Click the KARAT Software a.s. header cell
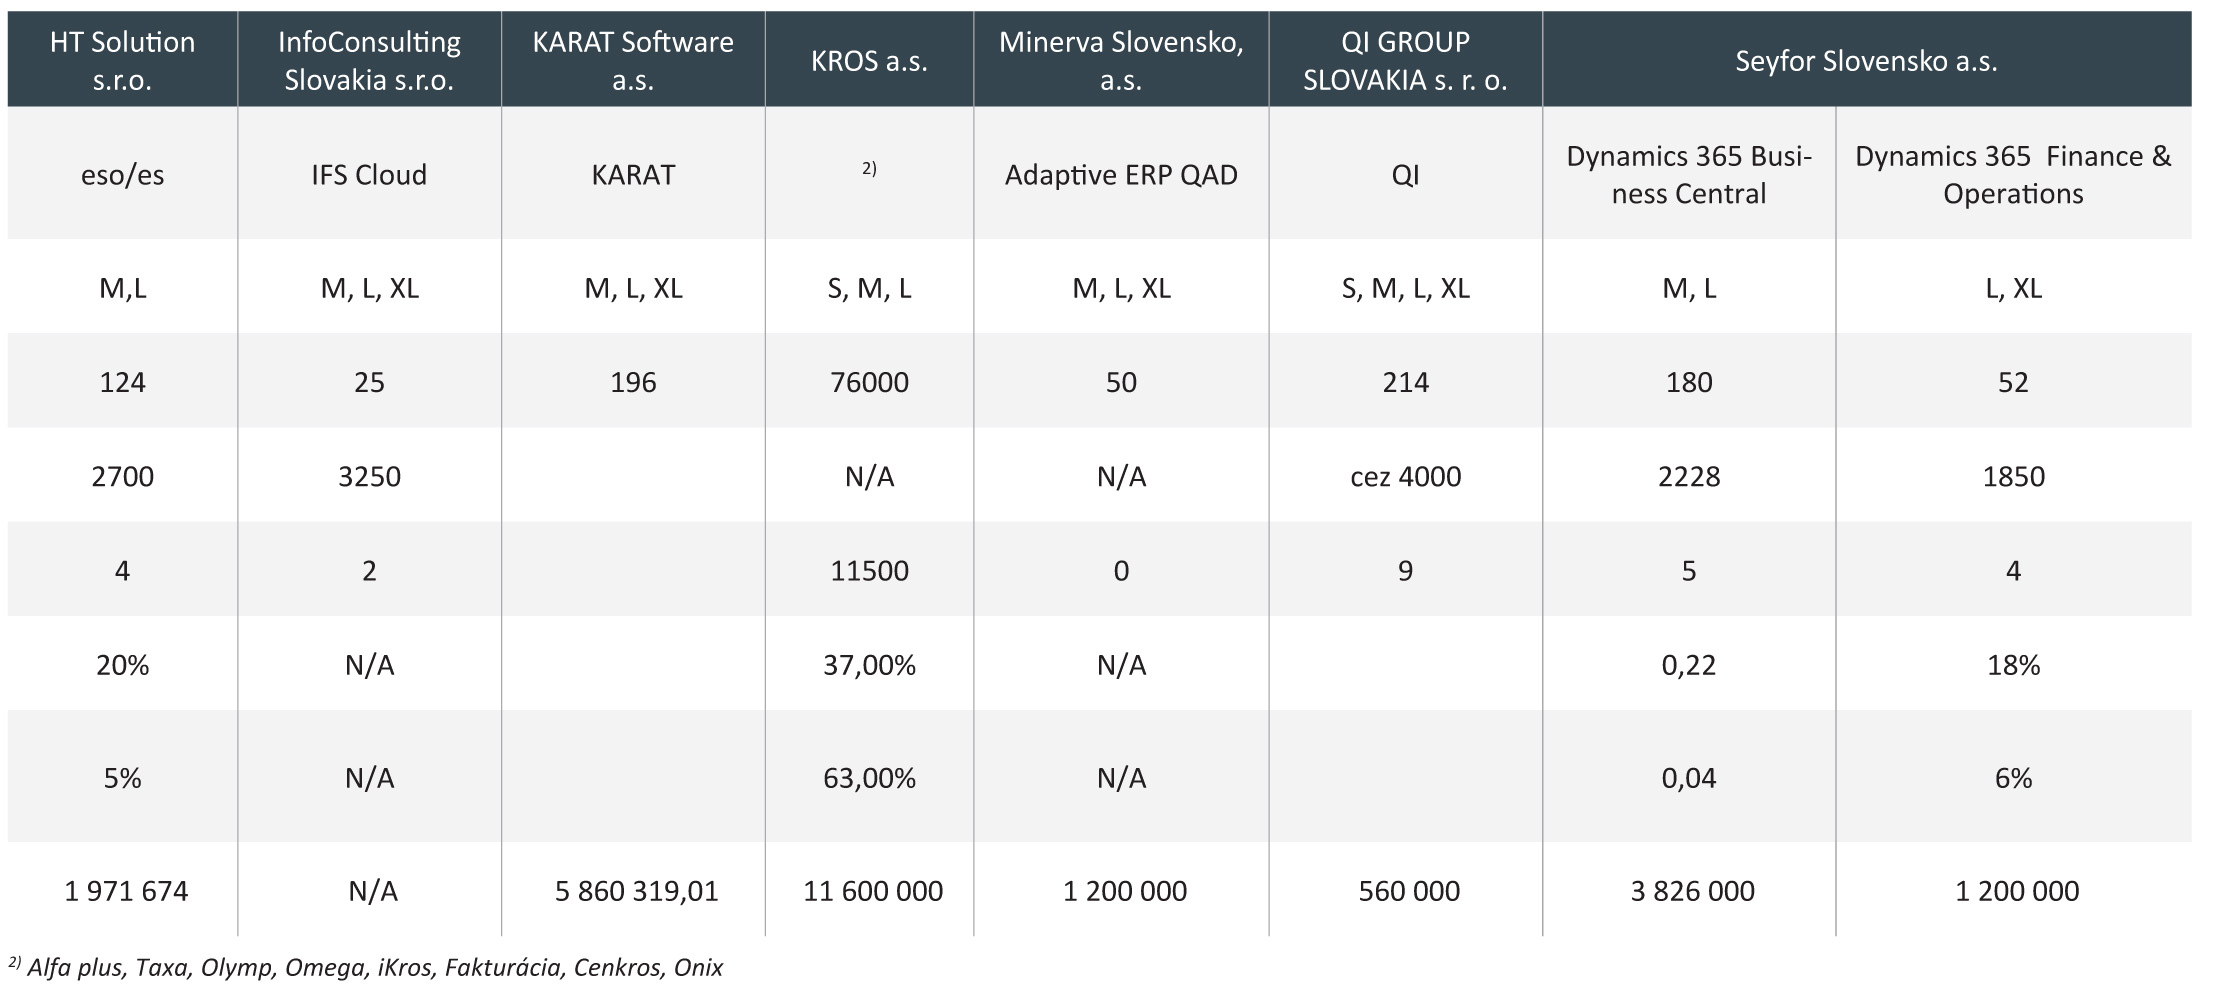This screenshot has width=2217, height=988. [x=633, y=60]
